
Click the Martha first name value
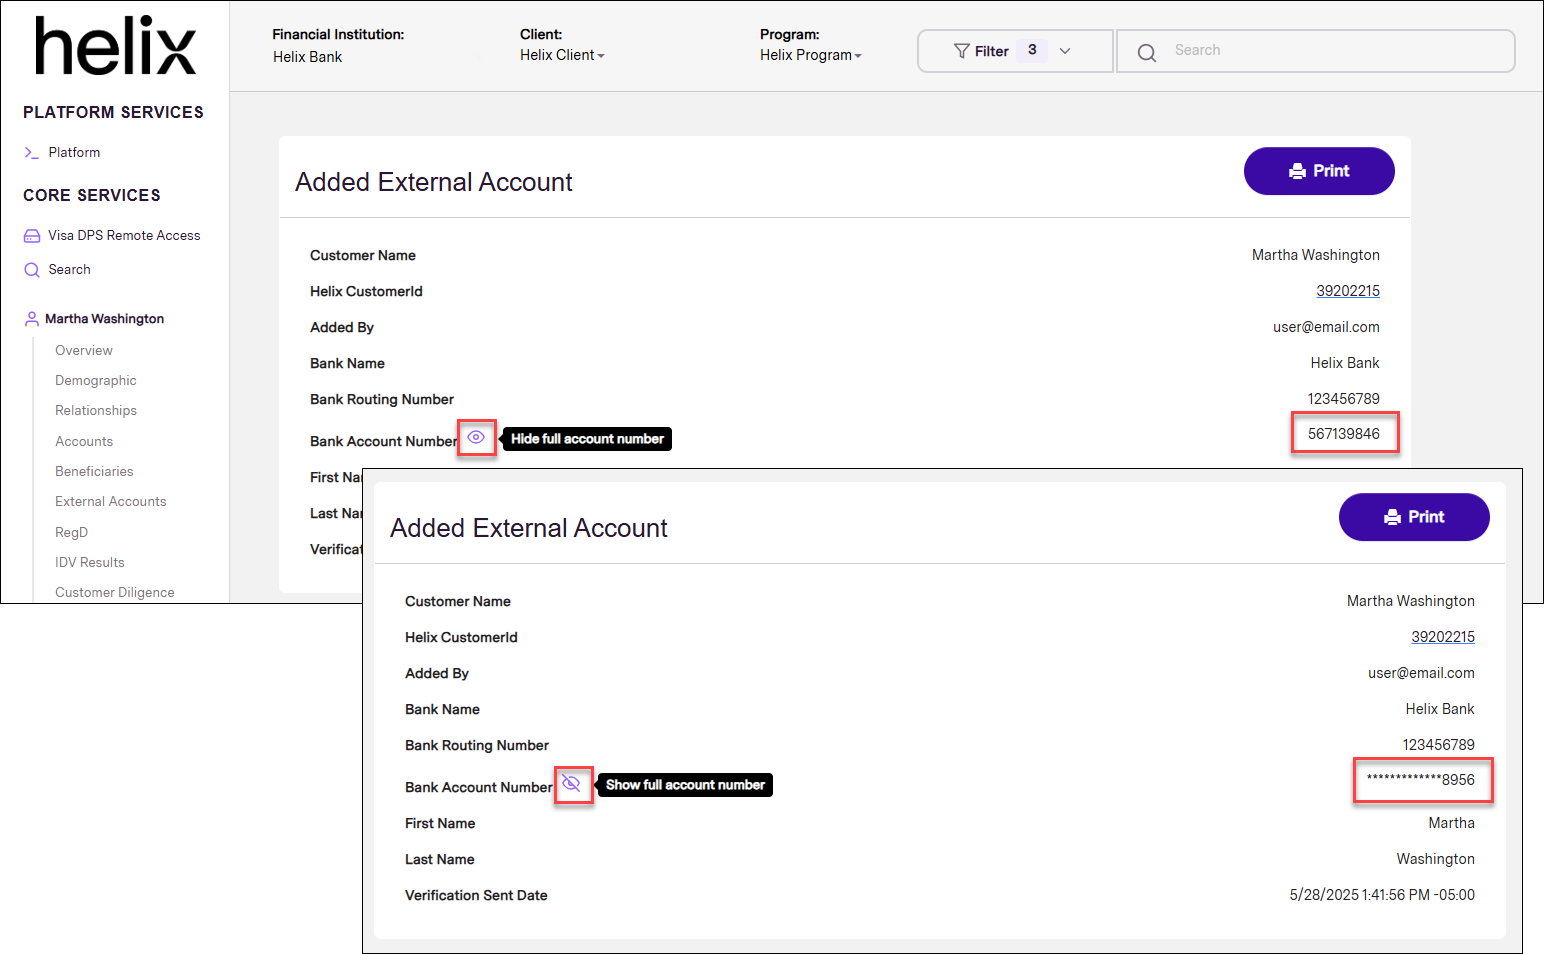coord(1452,823)
